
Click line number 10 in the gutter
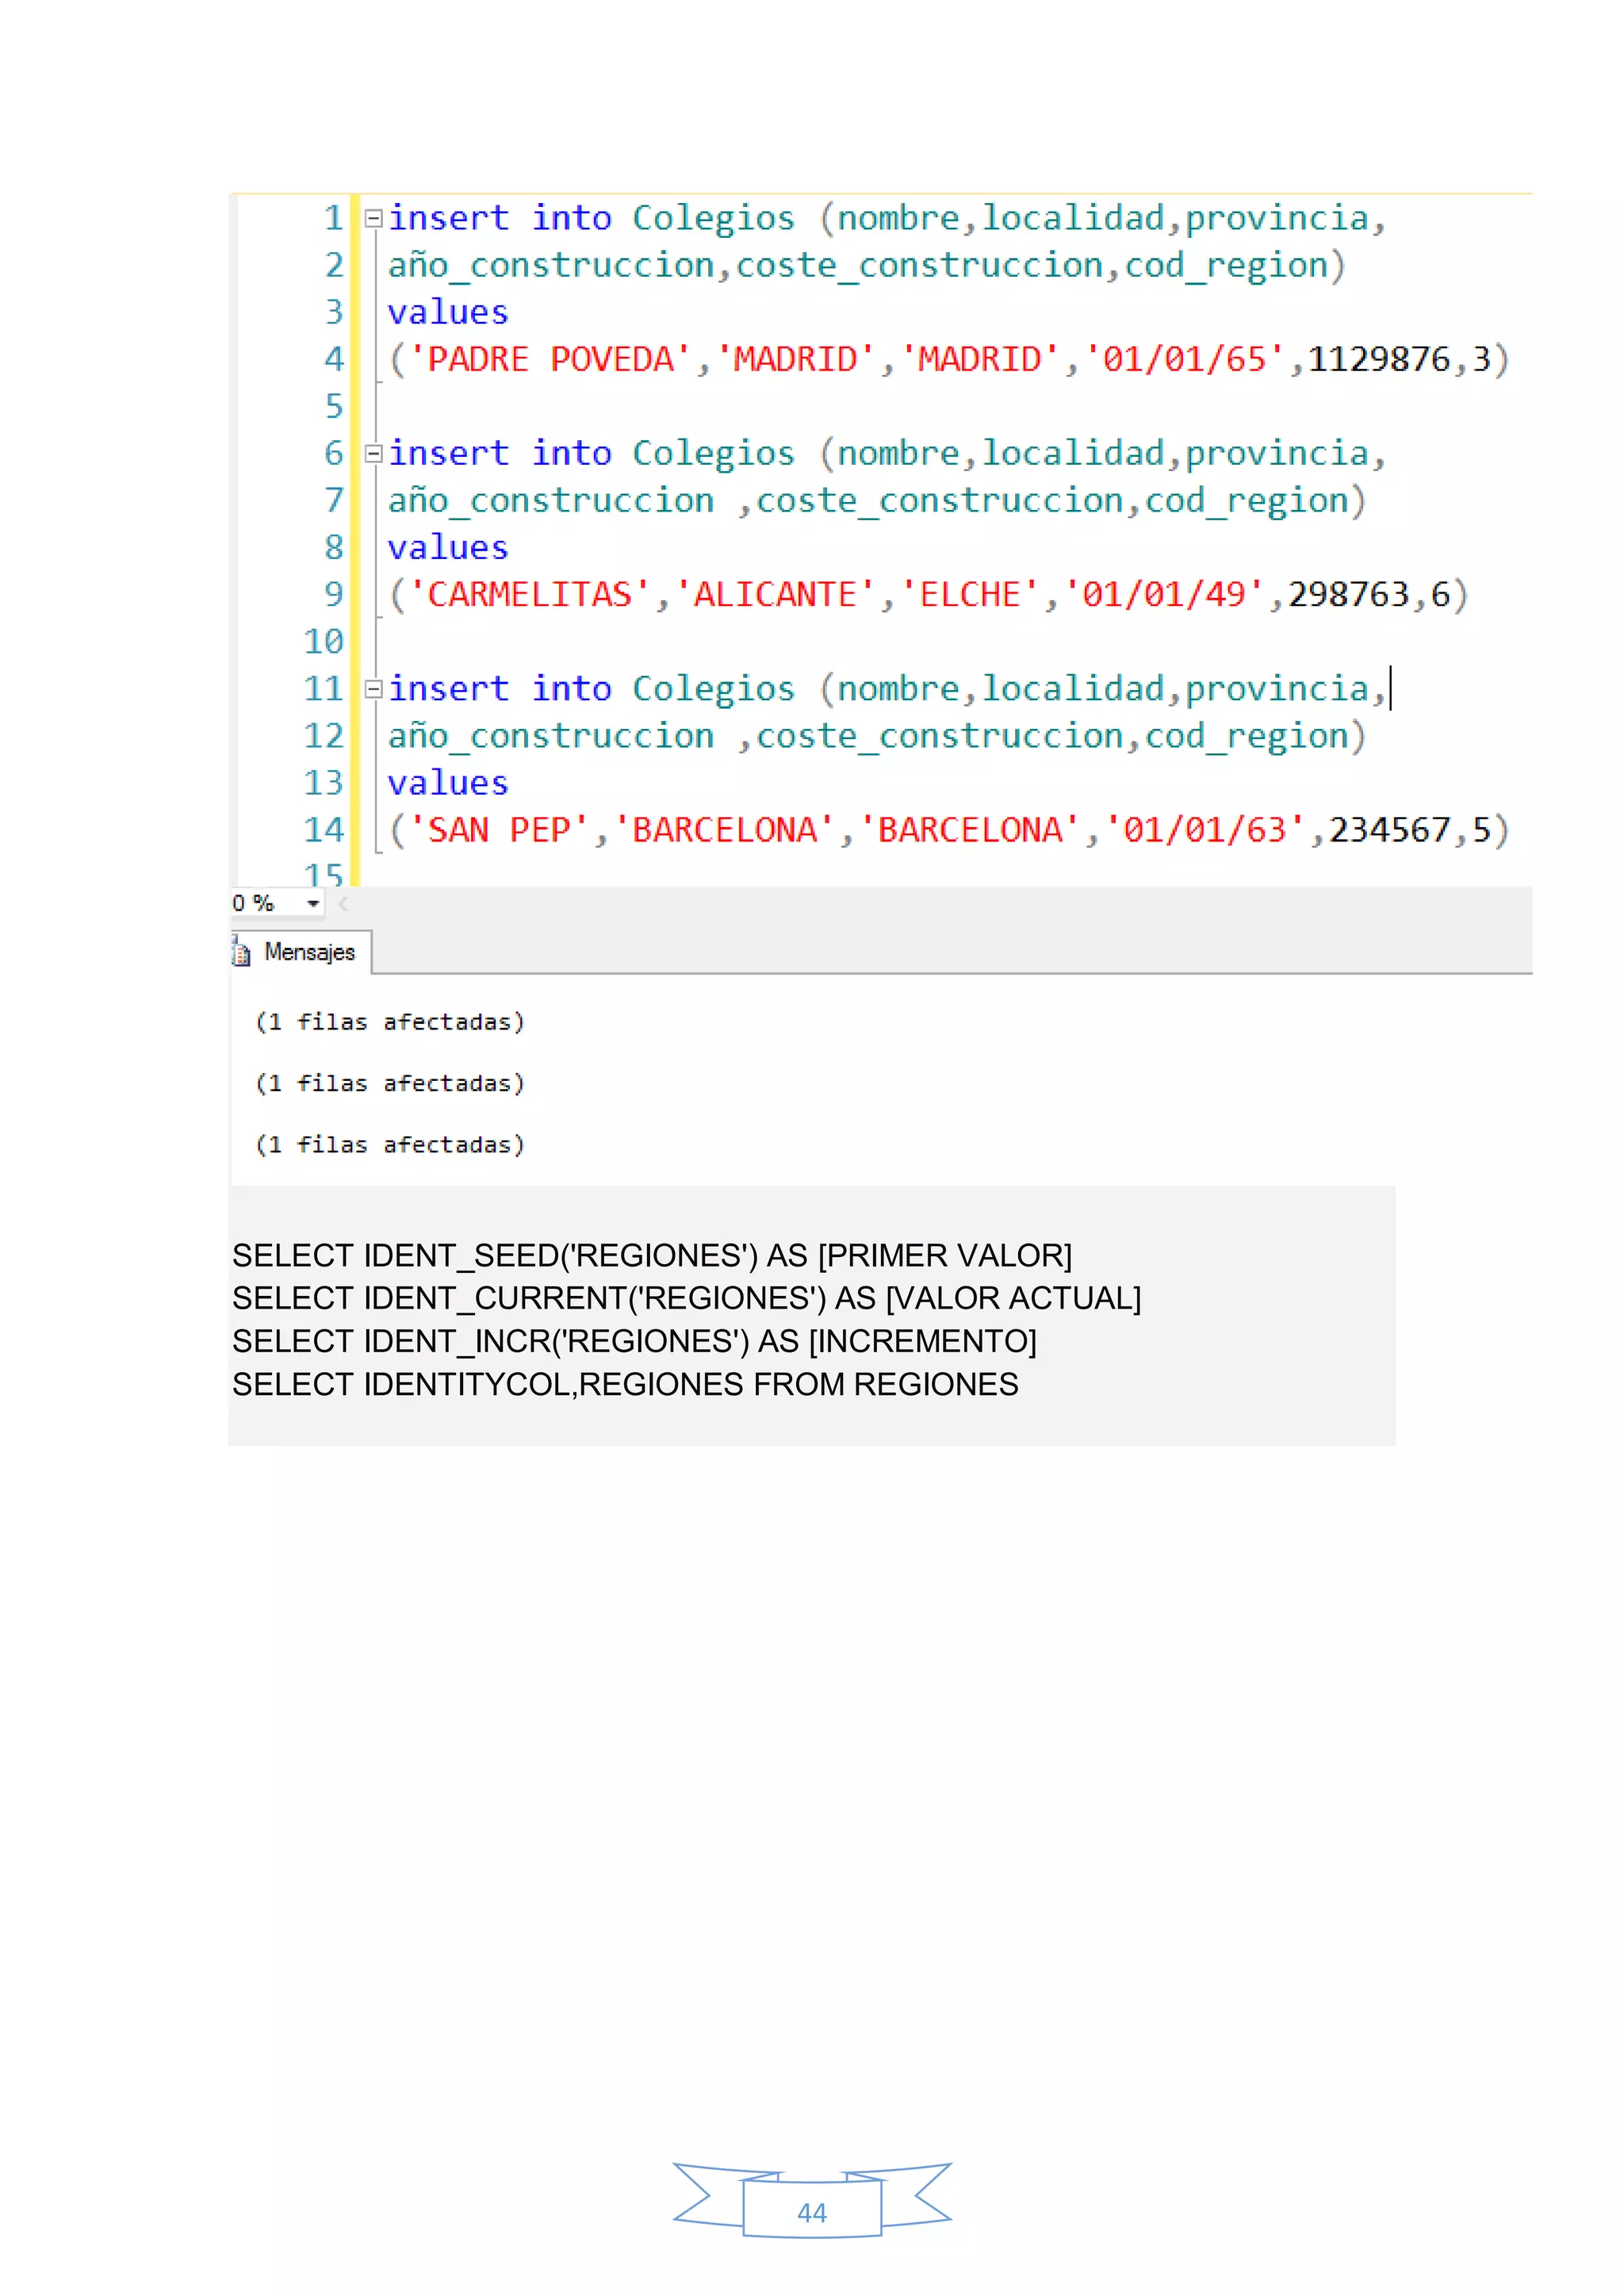click(x=323, y=641)
